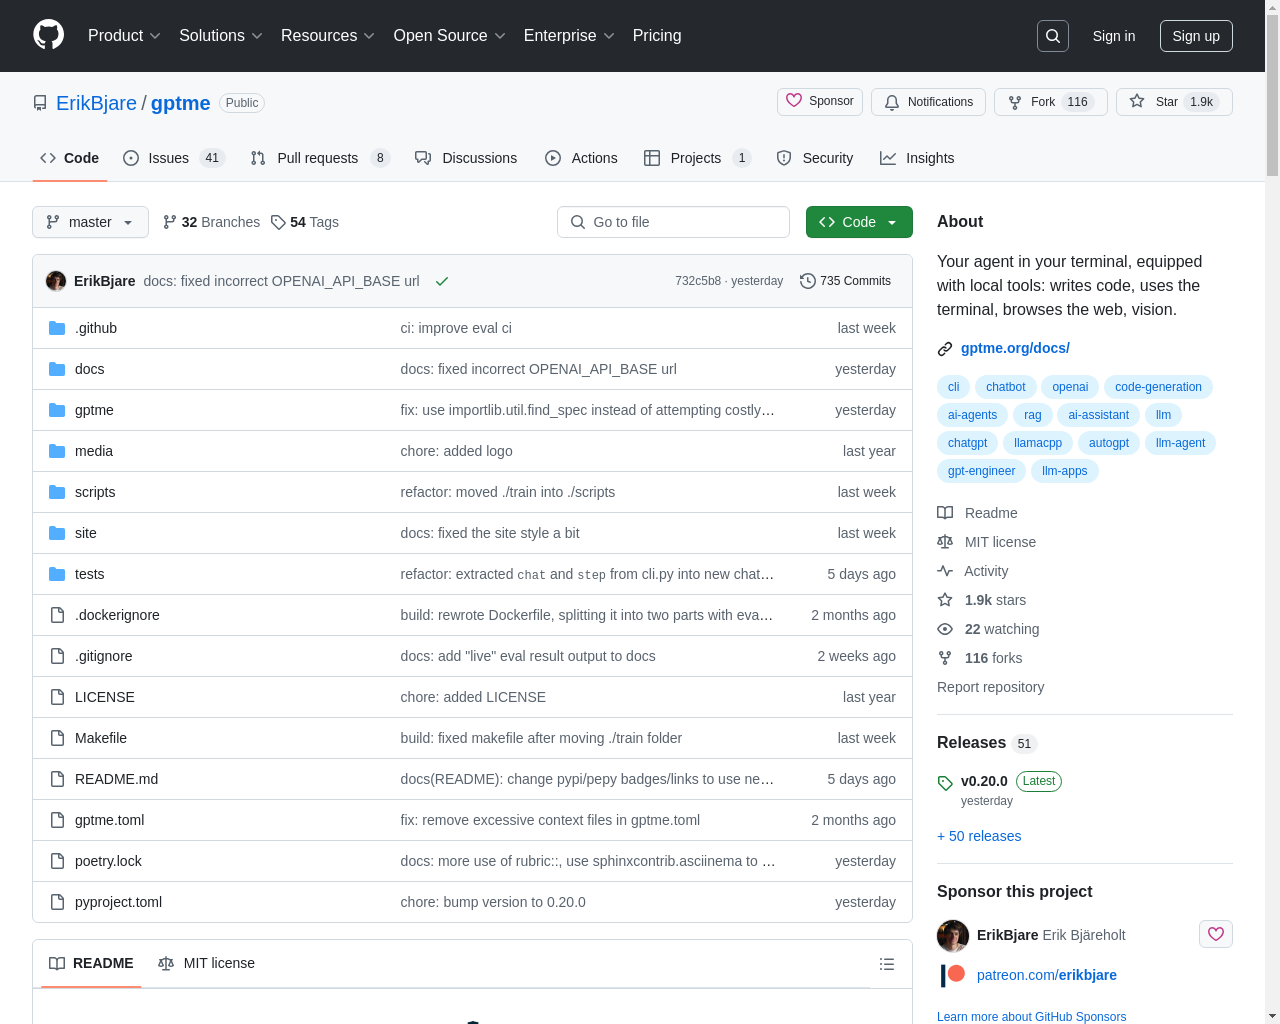The image size is (1280, 1024).
Task: Click the eye icon next to 22 watching
Action: point(945,629)
